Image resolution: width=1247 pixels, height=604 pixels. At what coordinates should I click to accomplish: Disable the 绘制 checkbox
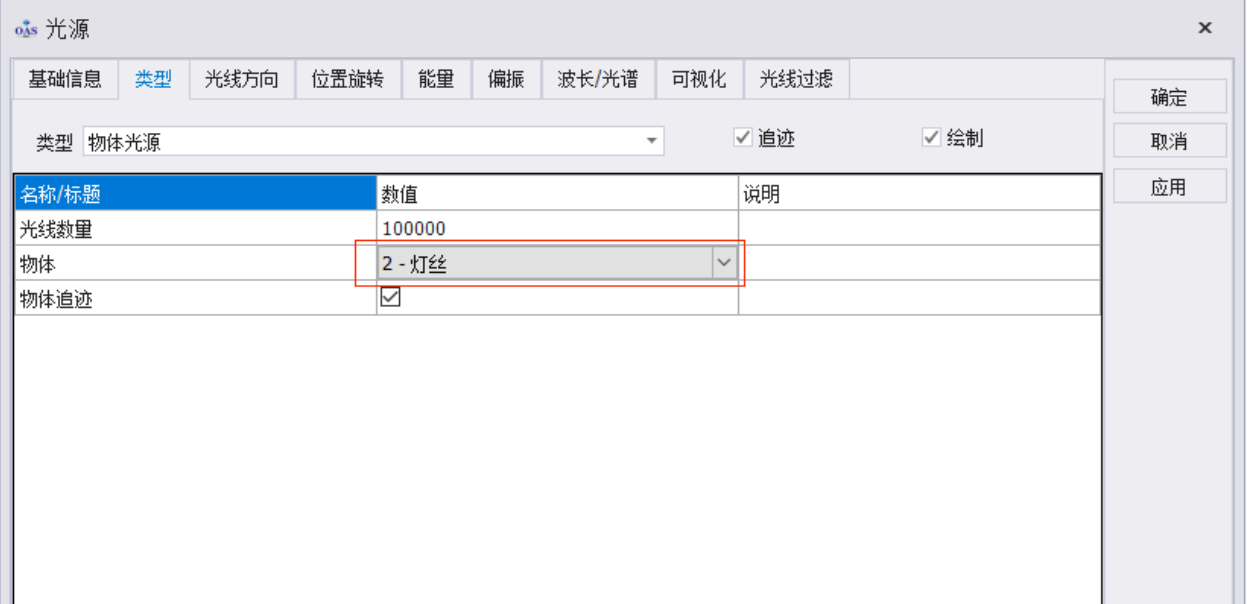(x=931, y=139)
